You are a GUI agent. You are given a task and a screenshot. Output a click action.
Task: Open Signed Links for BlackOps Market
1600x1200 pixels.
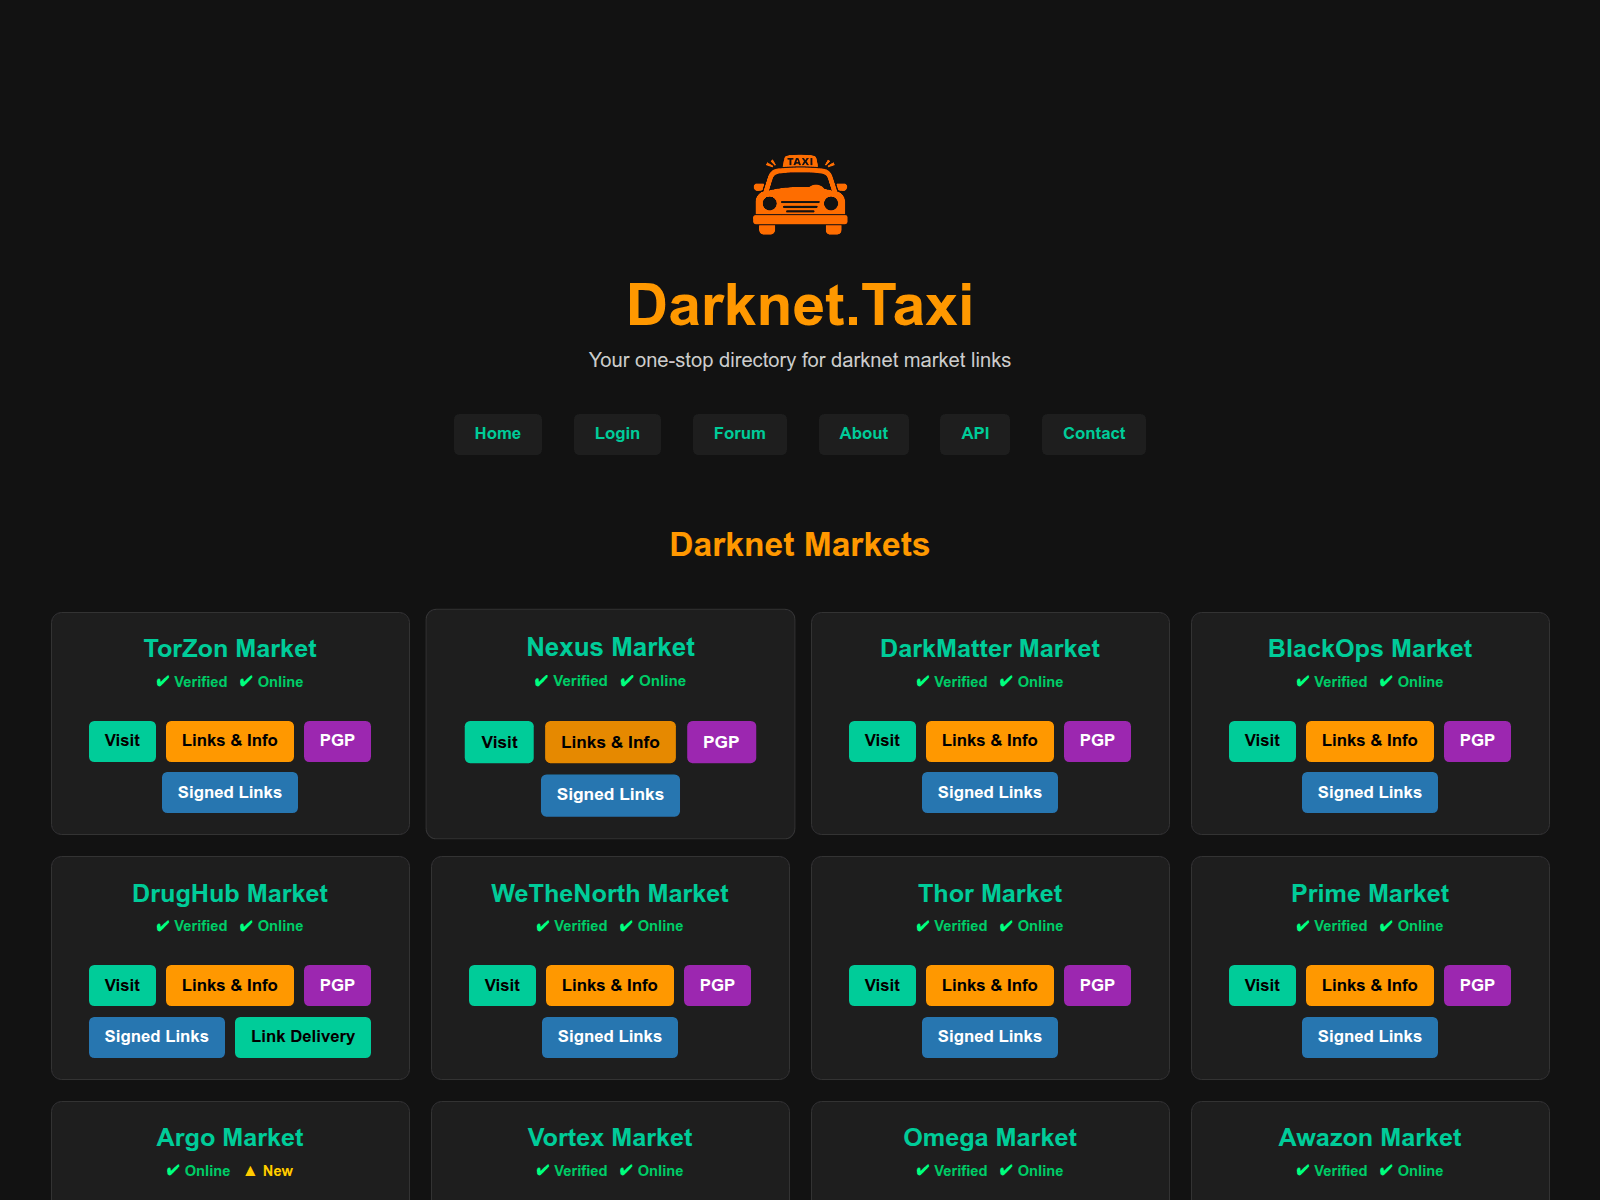(x=1370, y=793)
